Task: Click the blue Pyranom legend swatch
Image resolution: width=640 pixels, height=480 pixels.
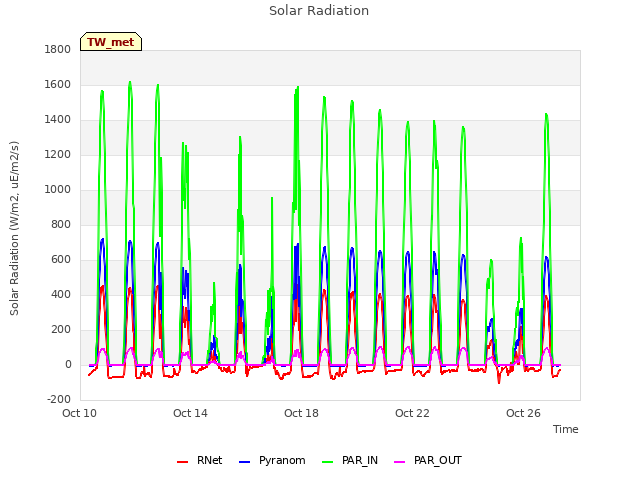Action: pos(244,462)
